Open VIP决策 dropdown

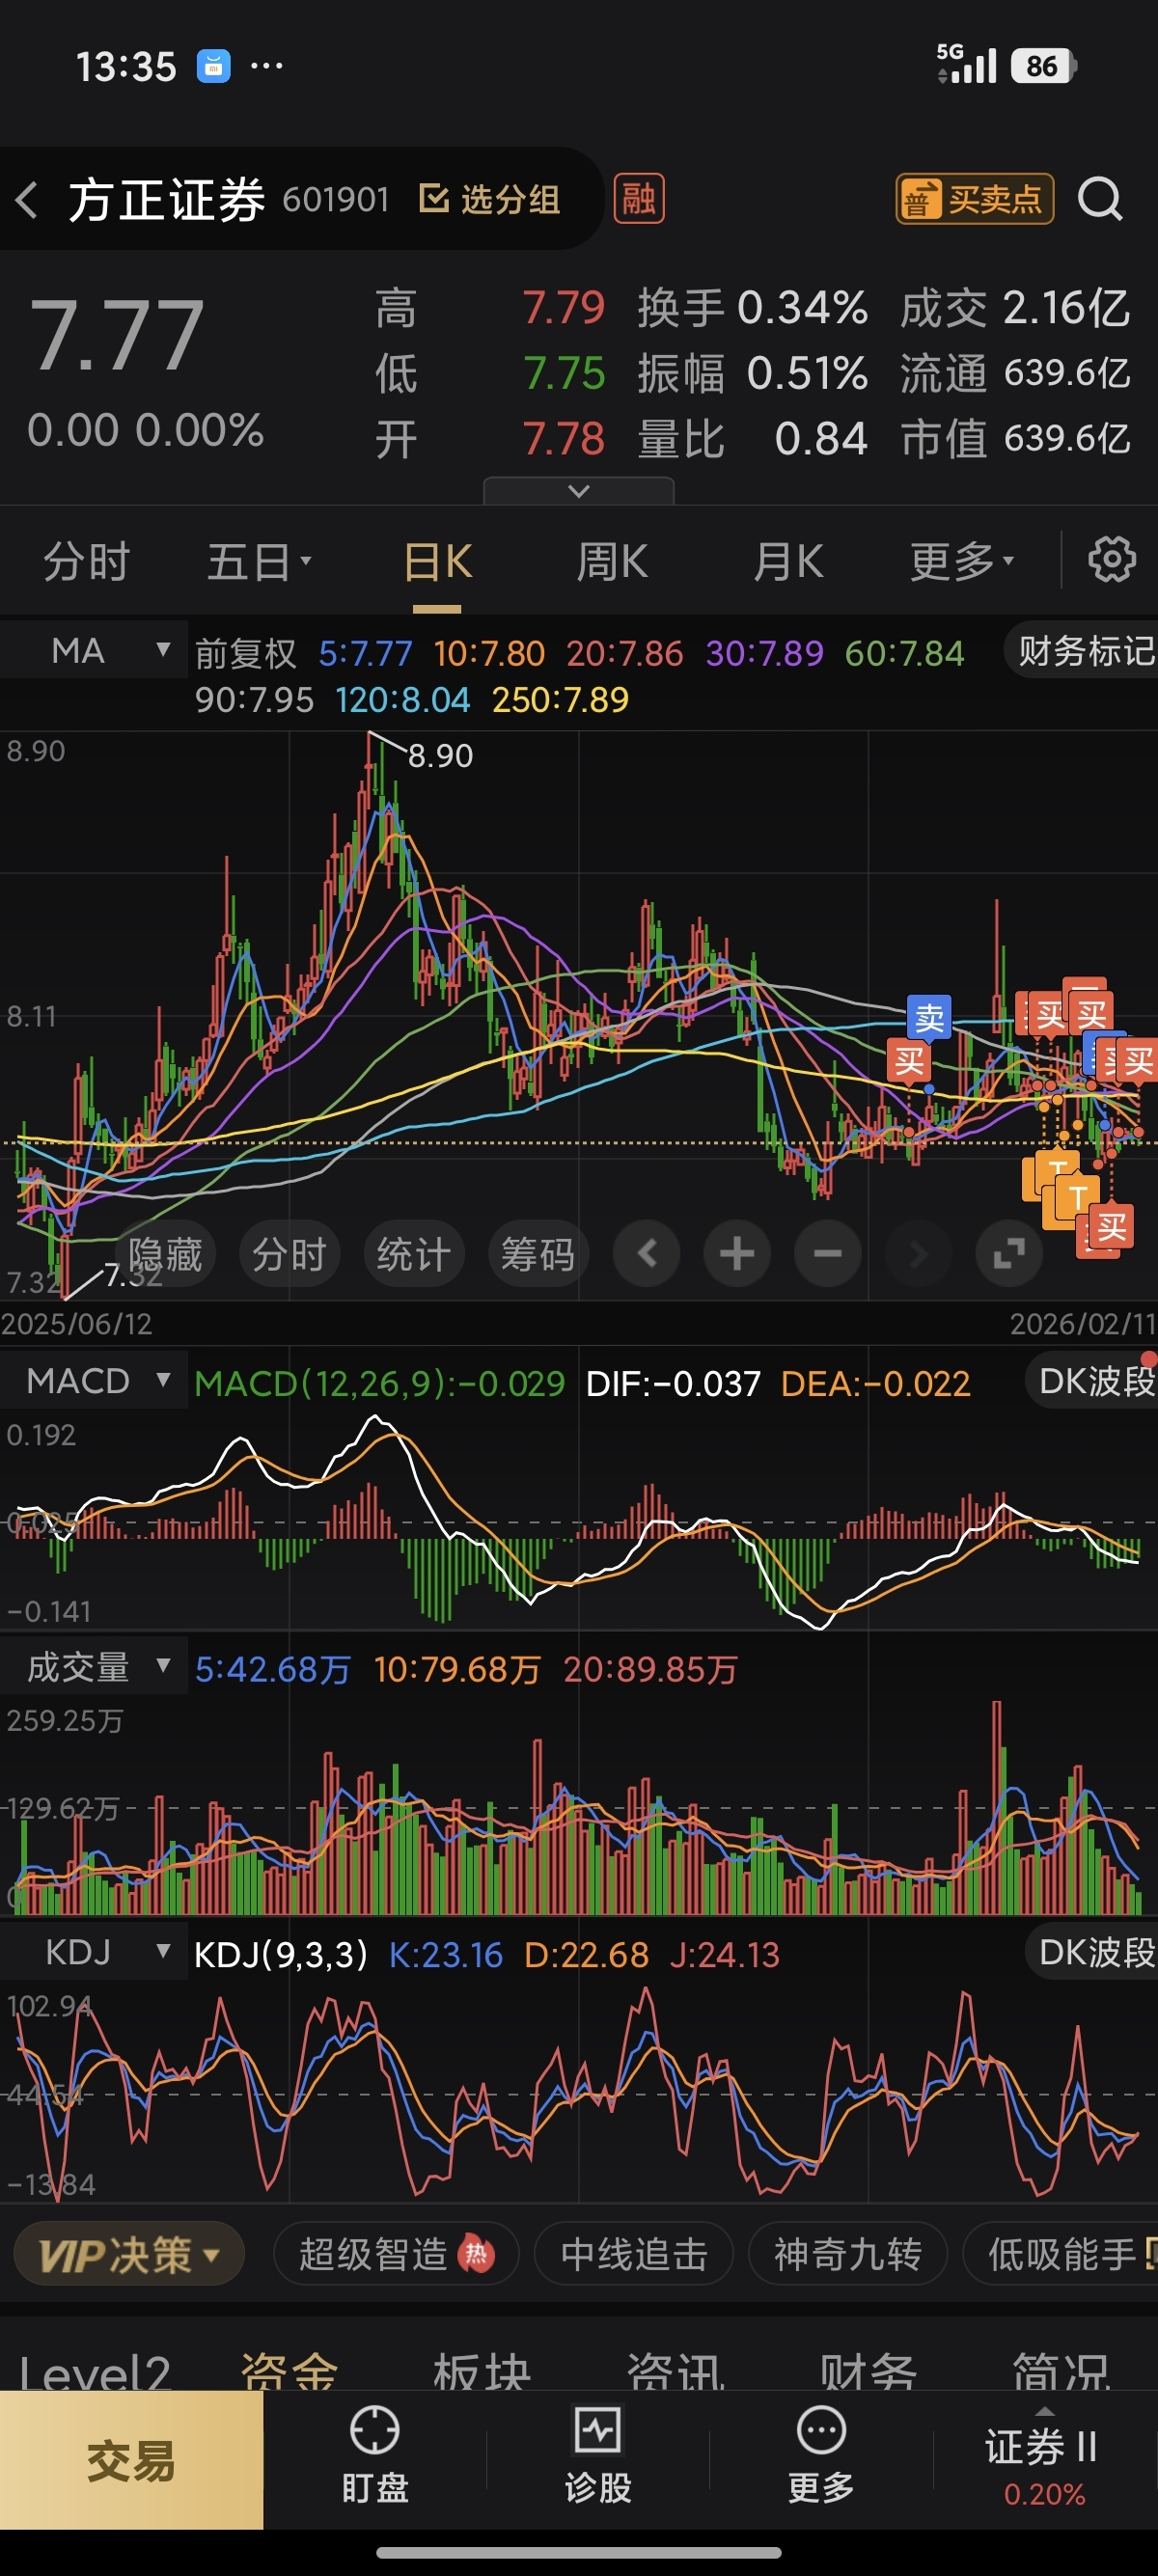click(129, 2254)
